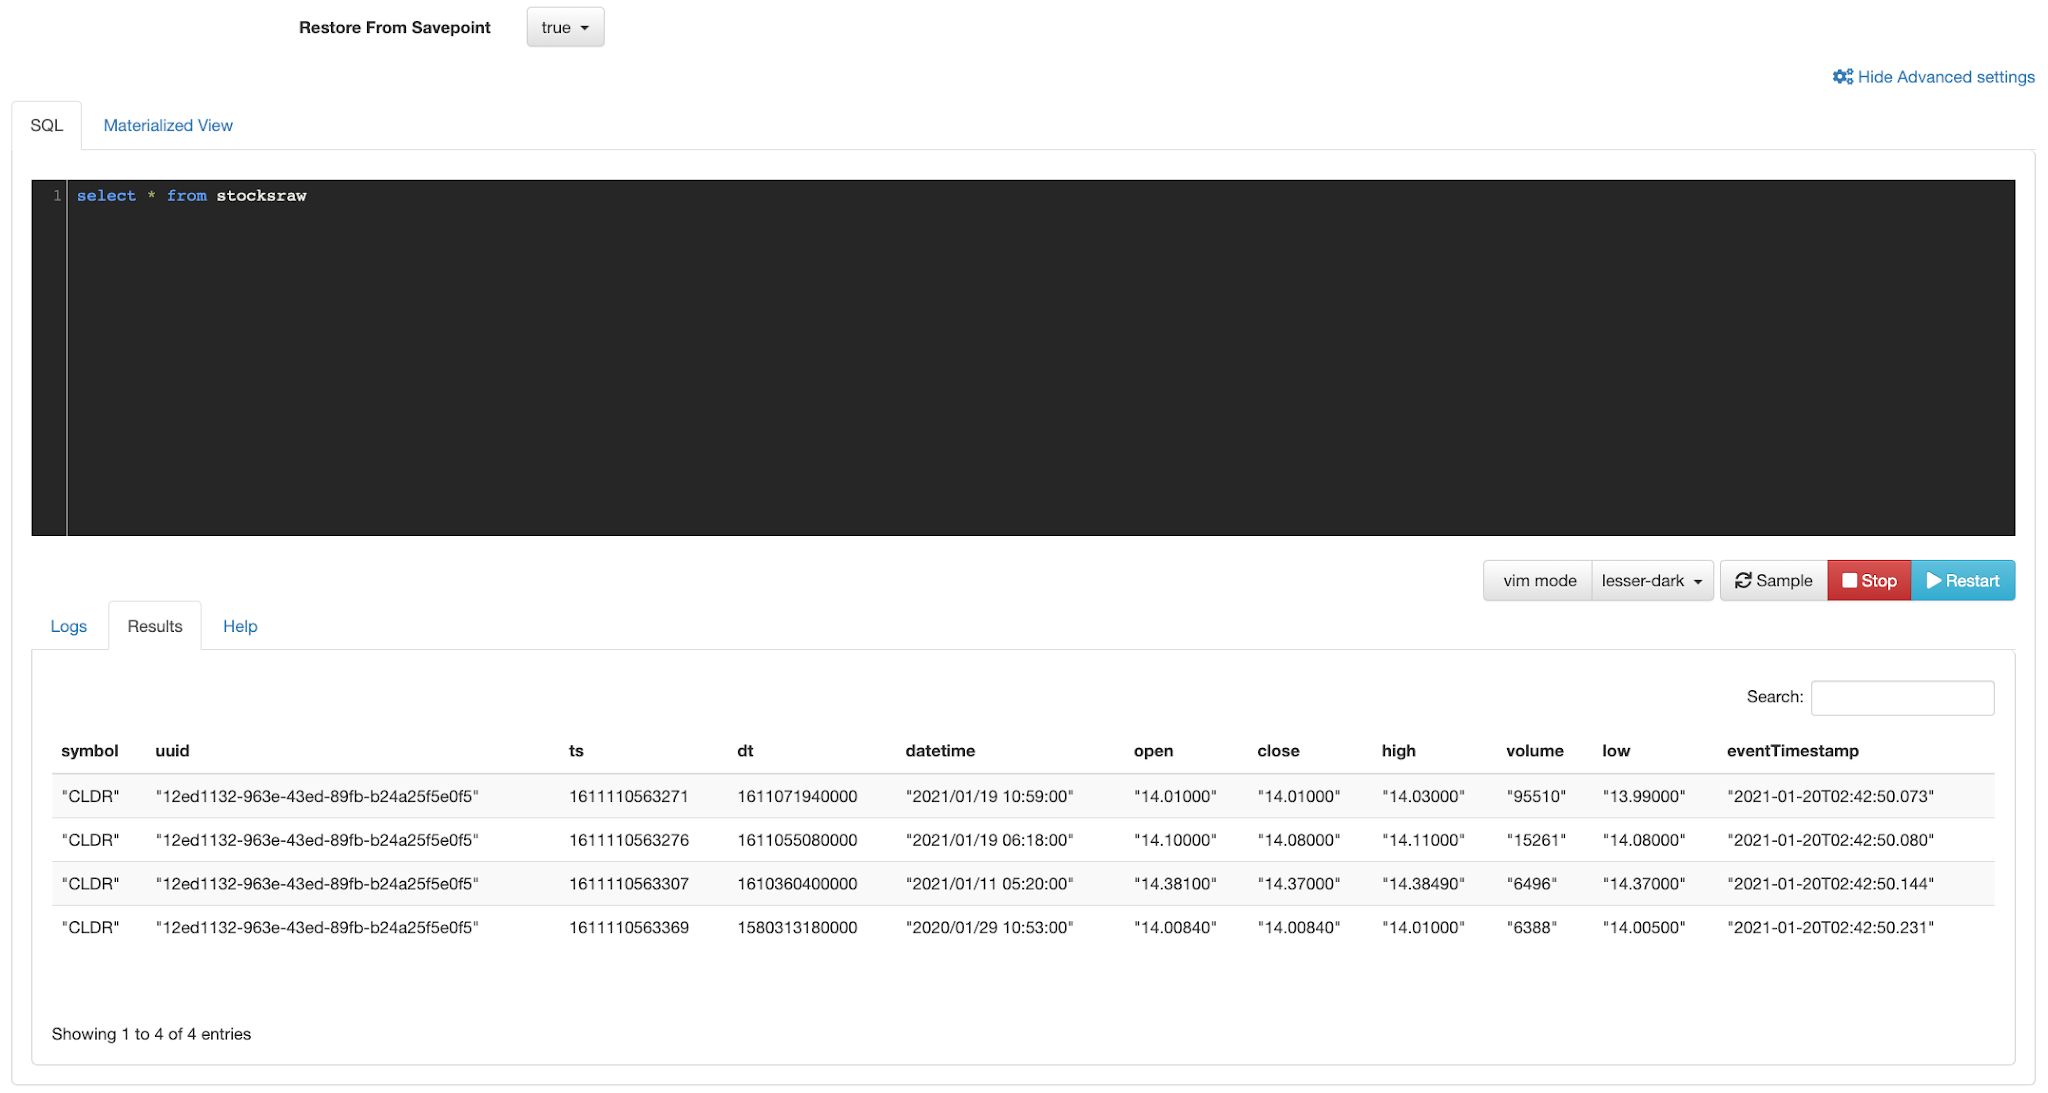The height and width of the screenshot is (1093, 2048).
Task: Open the Help tab
Action: click(240, 626)
